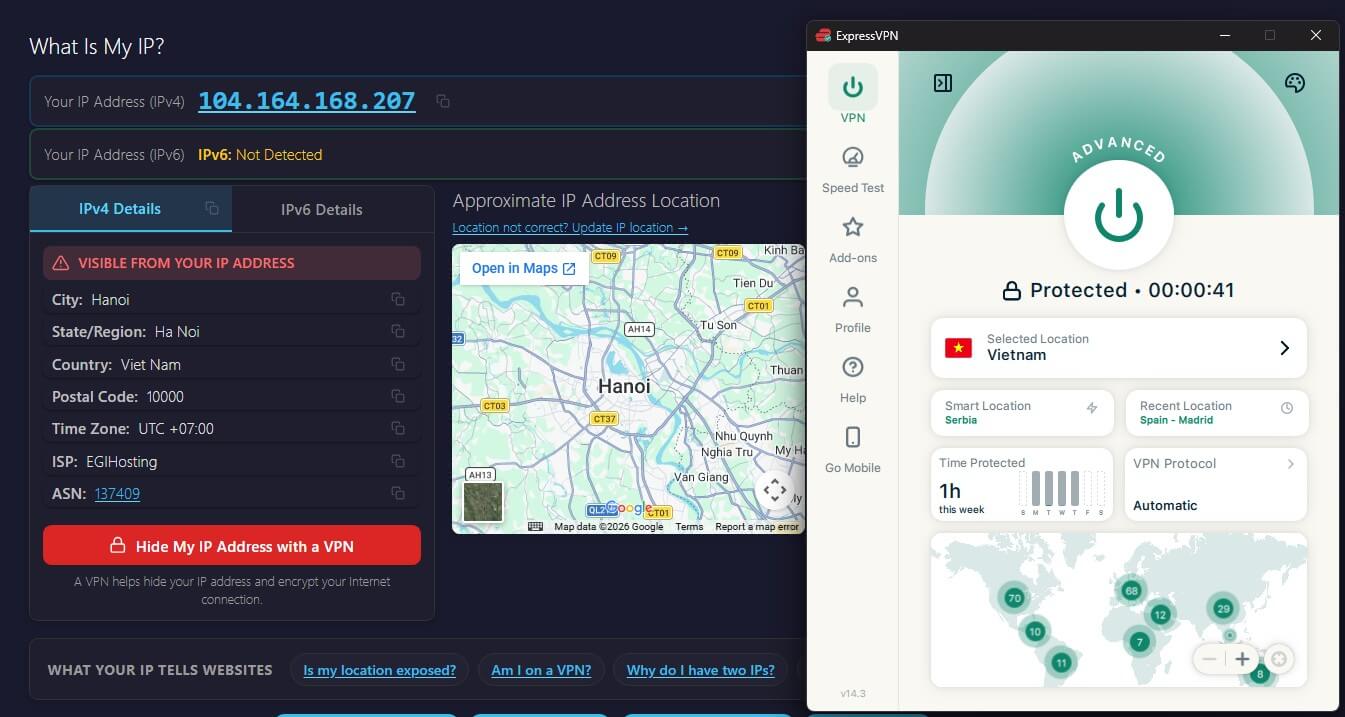Open 'Why do I have two IPs?' link
The image size is (1345, 717).
coord(700,670)
